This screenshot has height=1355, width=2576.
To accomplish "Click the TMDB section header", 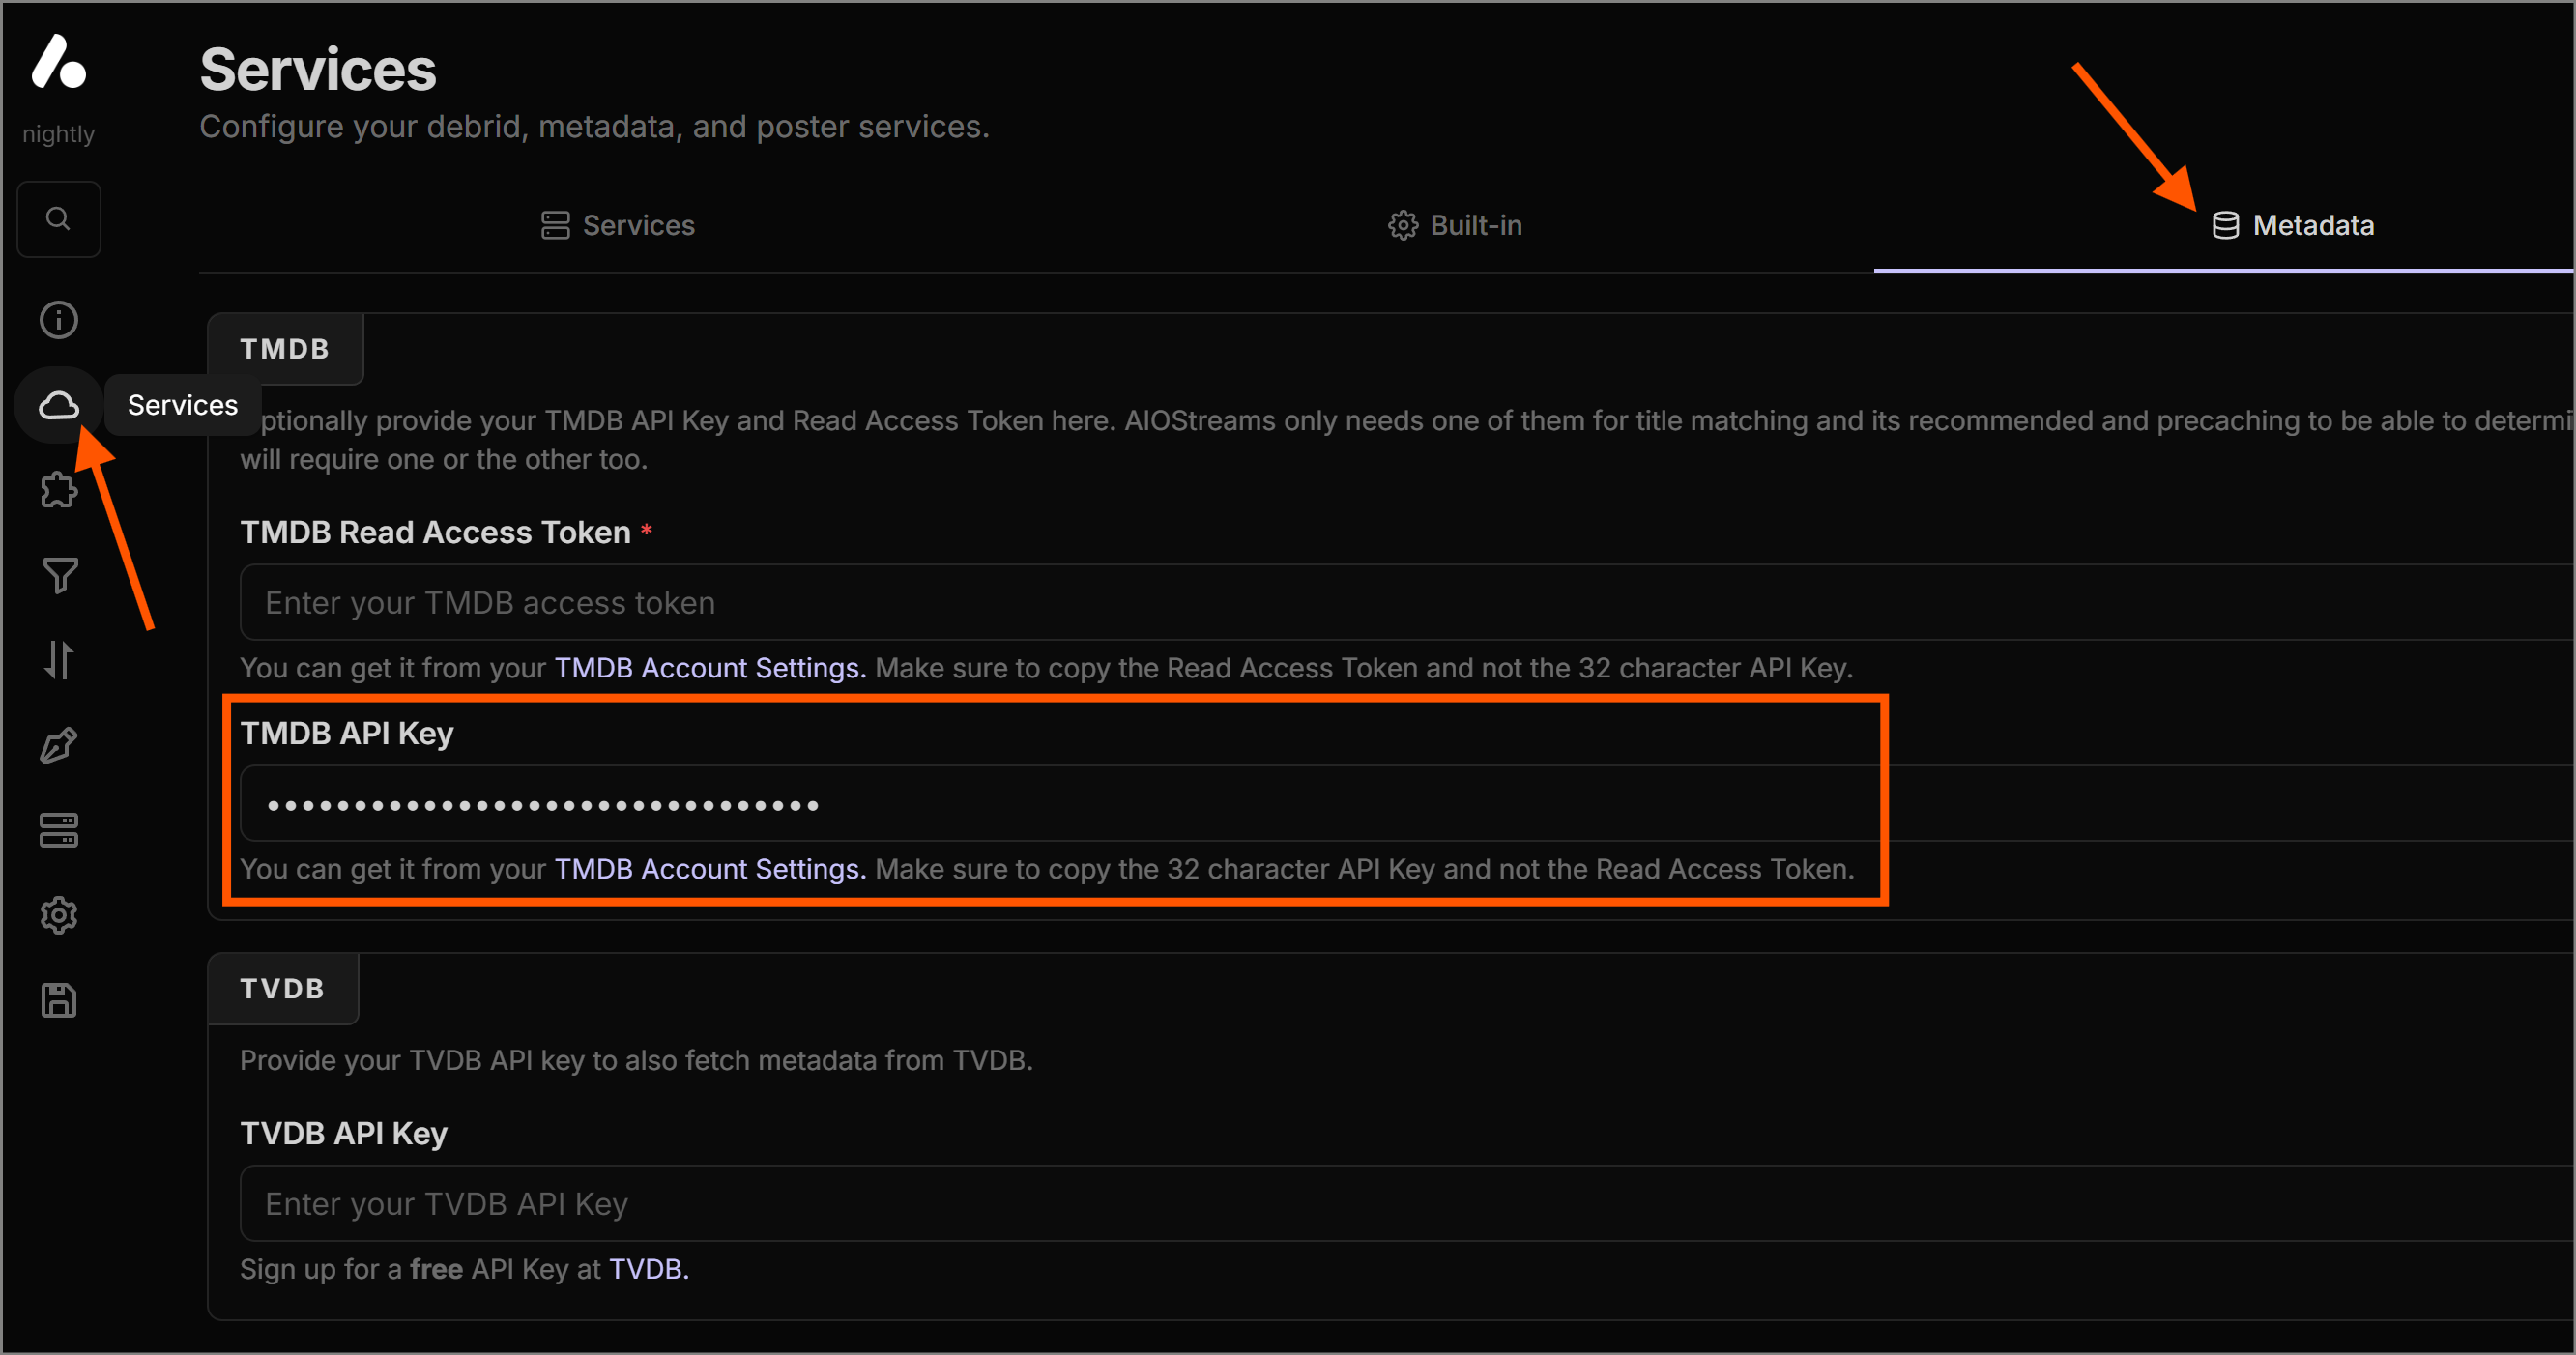I will pos(285,349).
